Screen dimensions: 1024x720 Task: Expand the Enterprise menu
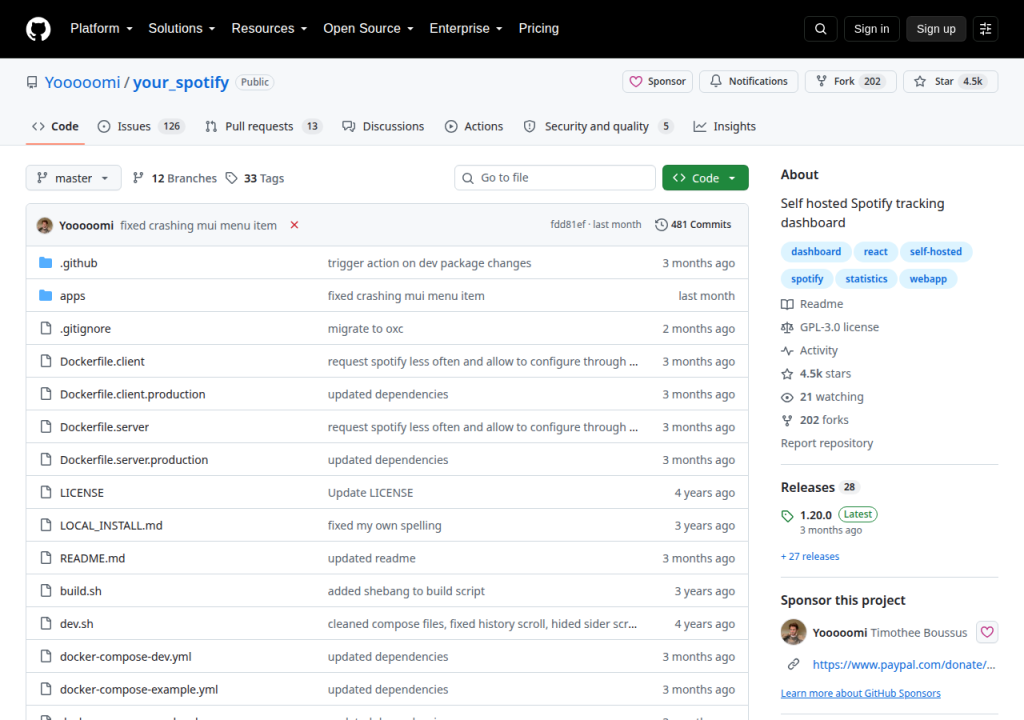coord(466,29)
